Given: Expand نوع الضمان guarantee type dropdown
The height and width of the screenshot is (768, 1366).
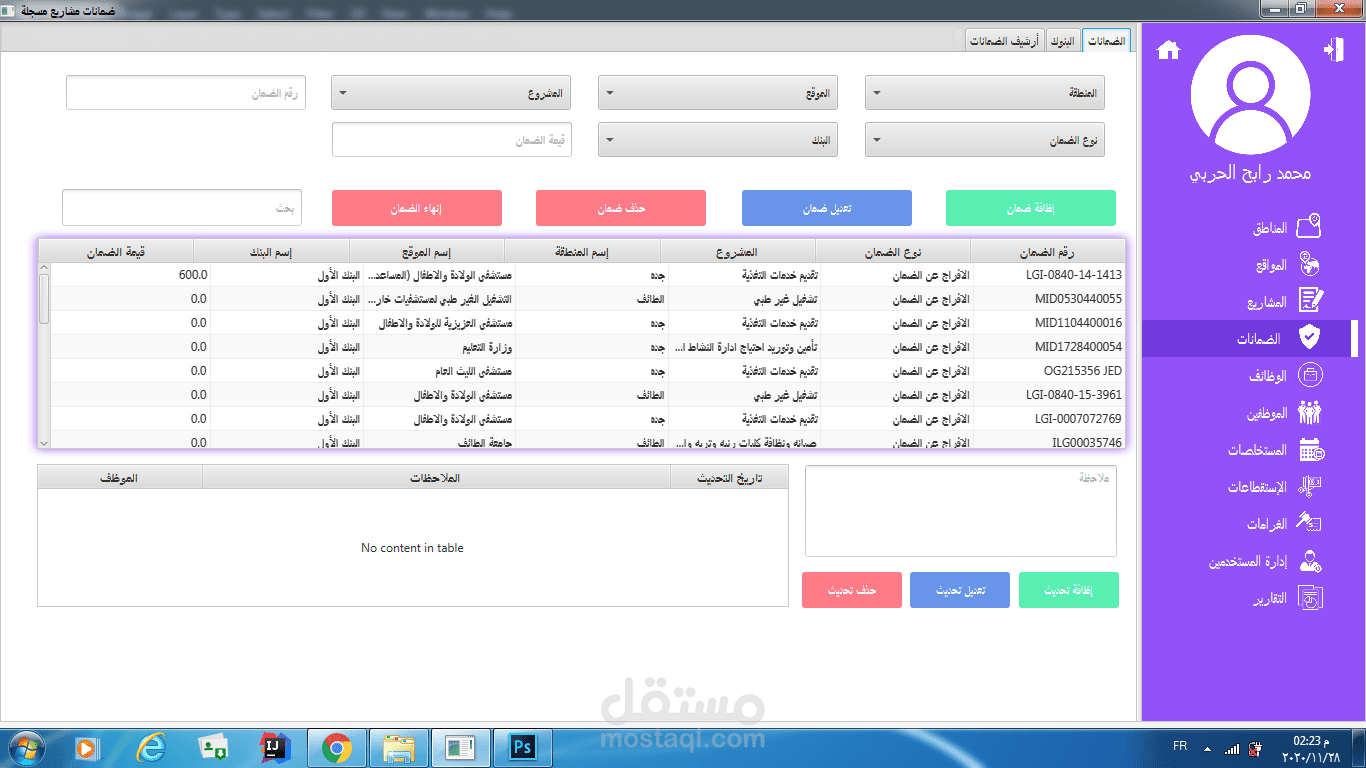Looking at the screenshot, I should [x=984, y=140].
